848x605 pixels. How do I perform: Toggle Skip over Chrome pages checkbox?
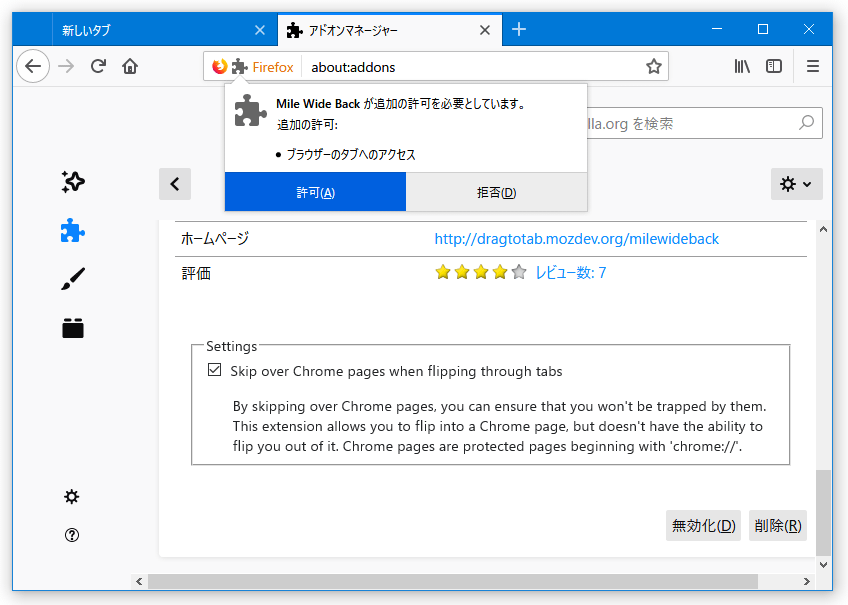[x=215, y=370]
